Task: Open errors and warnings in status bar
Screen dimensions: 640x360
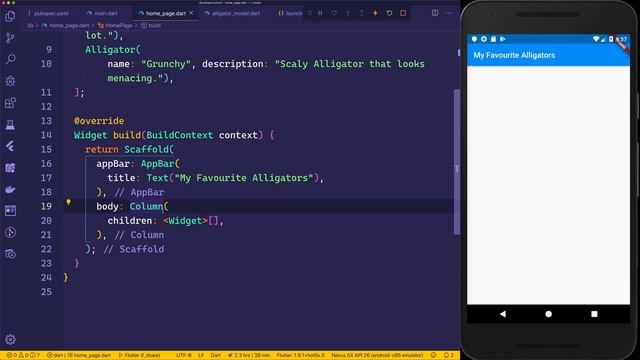Action: click(x=23, y=355)
